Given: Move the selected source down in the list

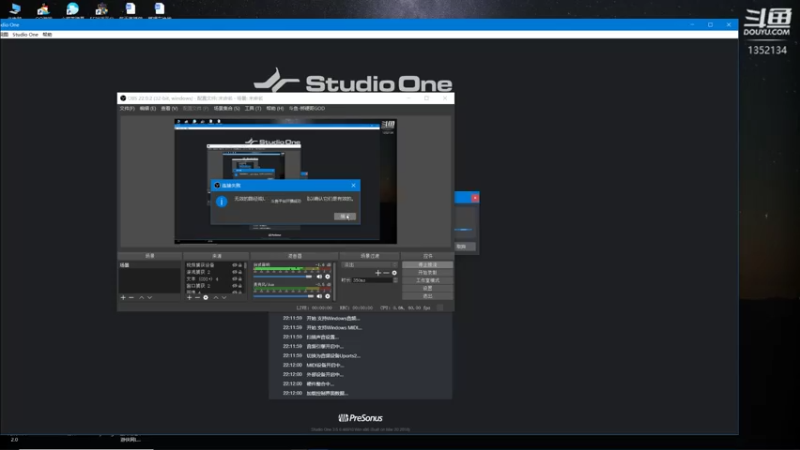Looking at the screenshot, I should (x=224, y=297).
